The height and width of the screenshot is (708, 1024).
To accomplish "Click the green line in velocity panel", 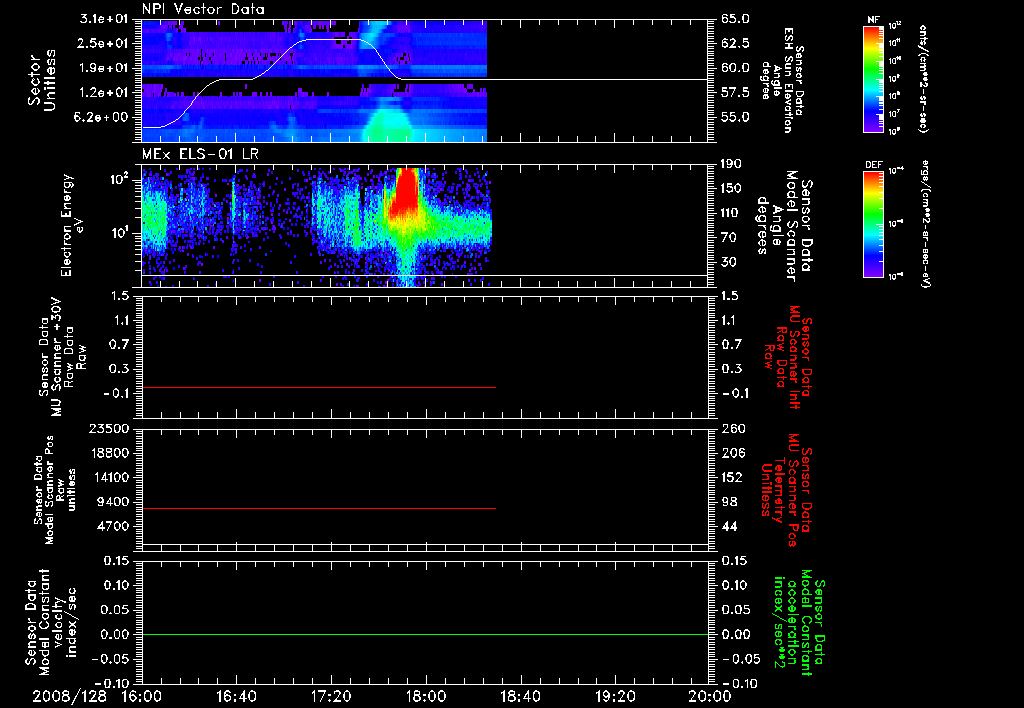I will pyautogui.click(x=425, y=634).
